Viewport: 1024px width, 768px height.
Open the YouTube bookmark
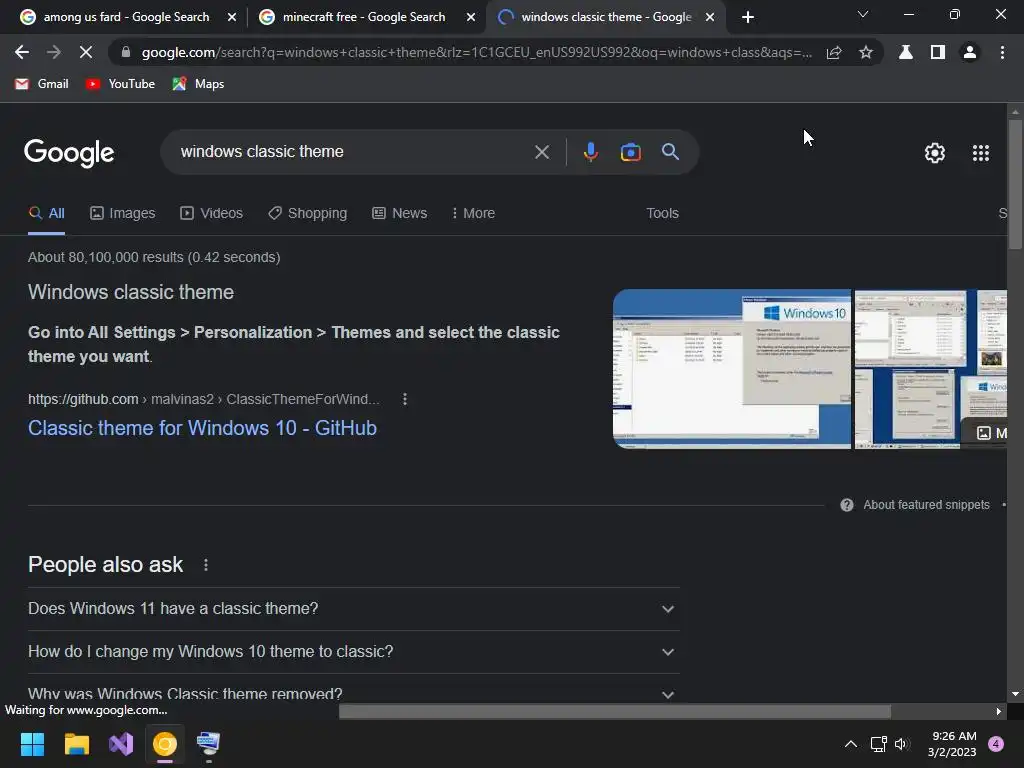tap(120, 84)
